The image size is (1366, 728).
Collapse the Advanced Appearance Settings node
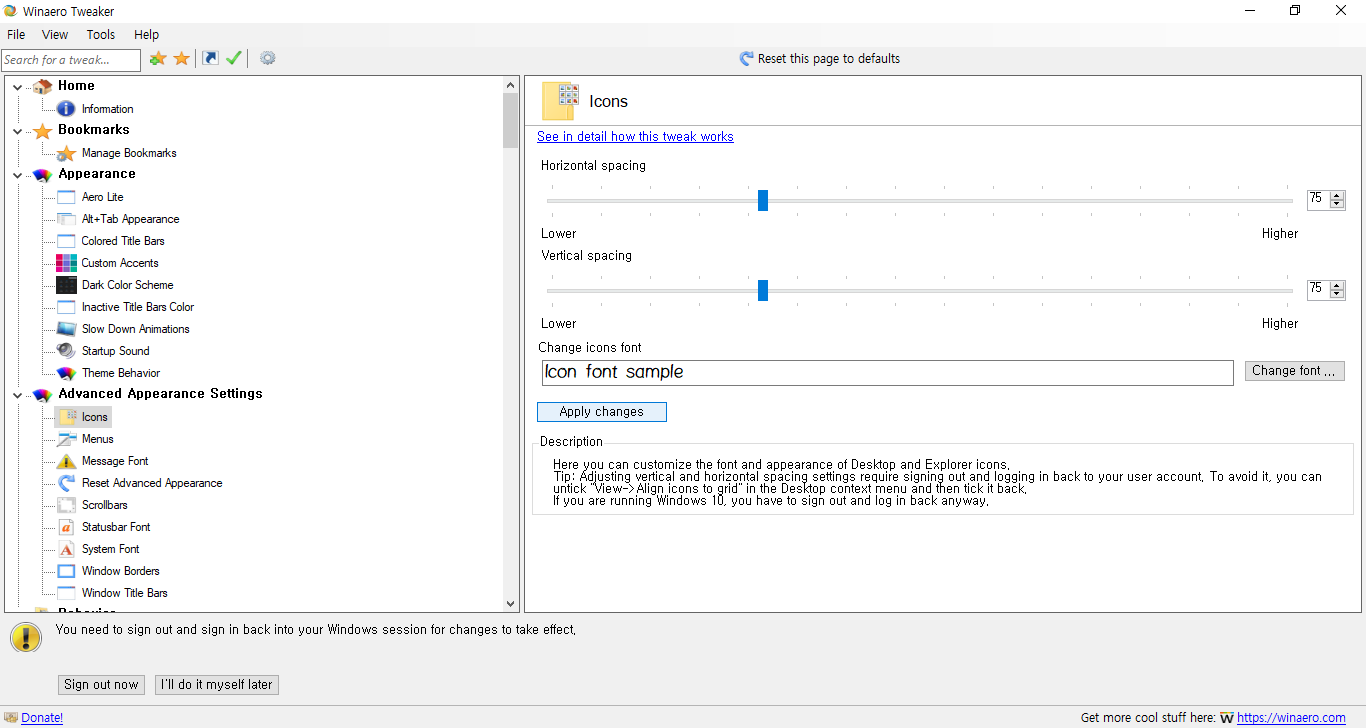17,395
